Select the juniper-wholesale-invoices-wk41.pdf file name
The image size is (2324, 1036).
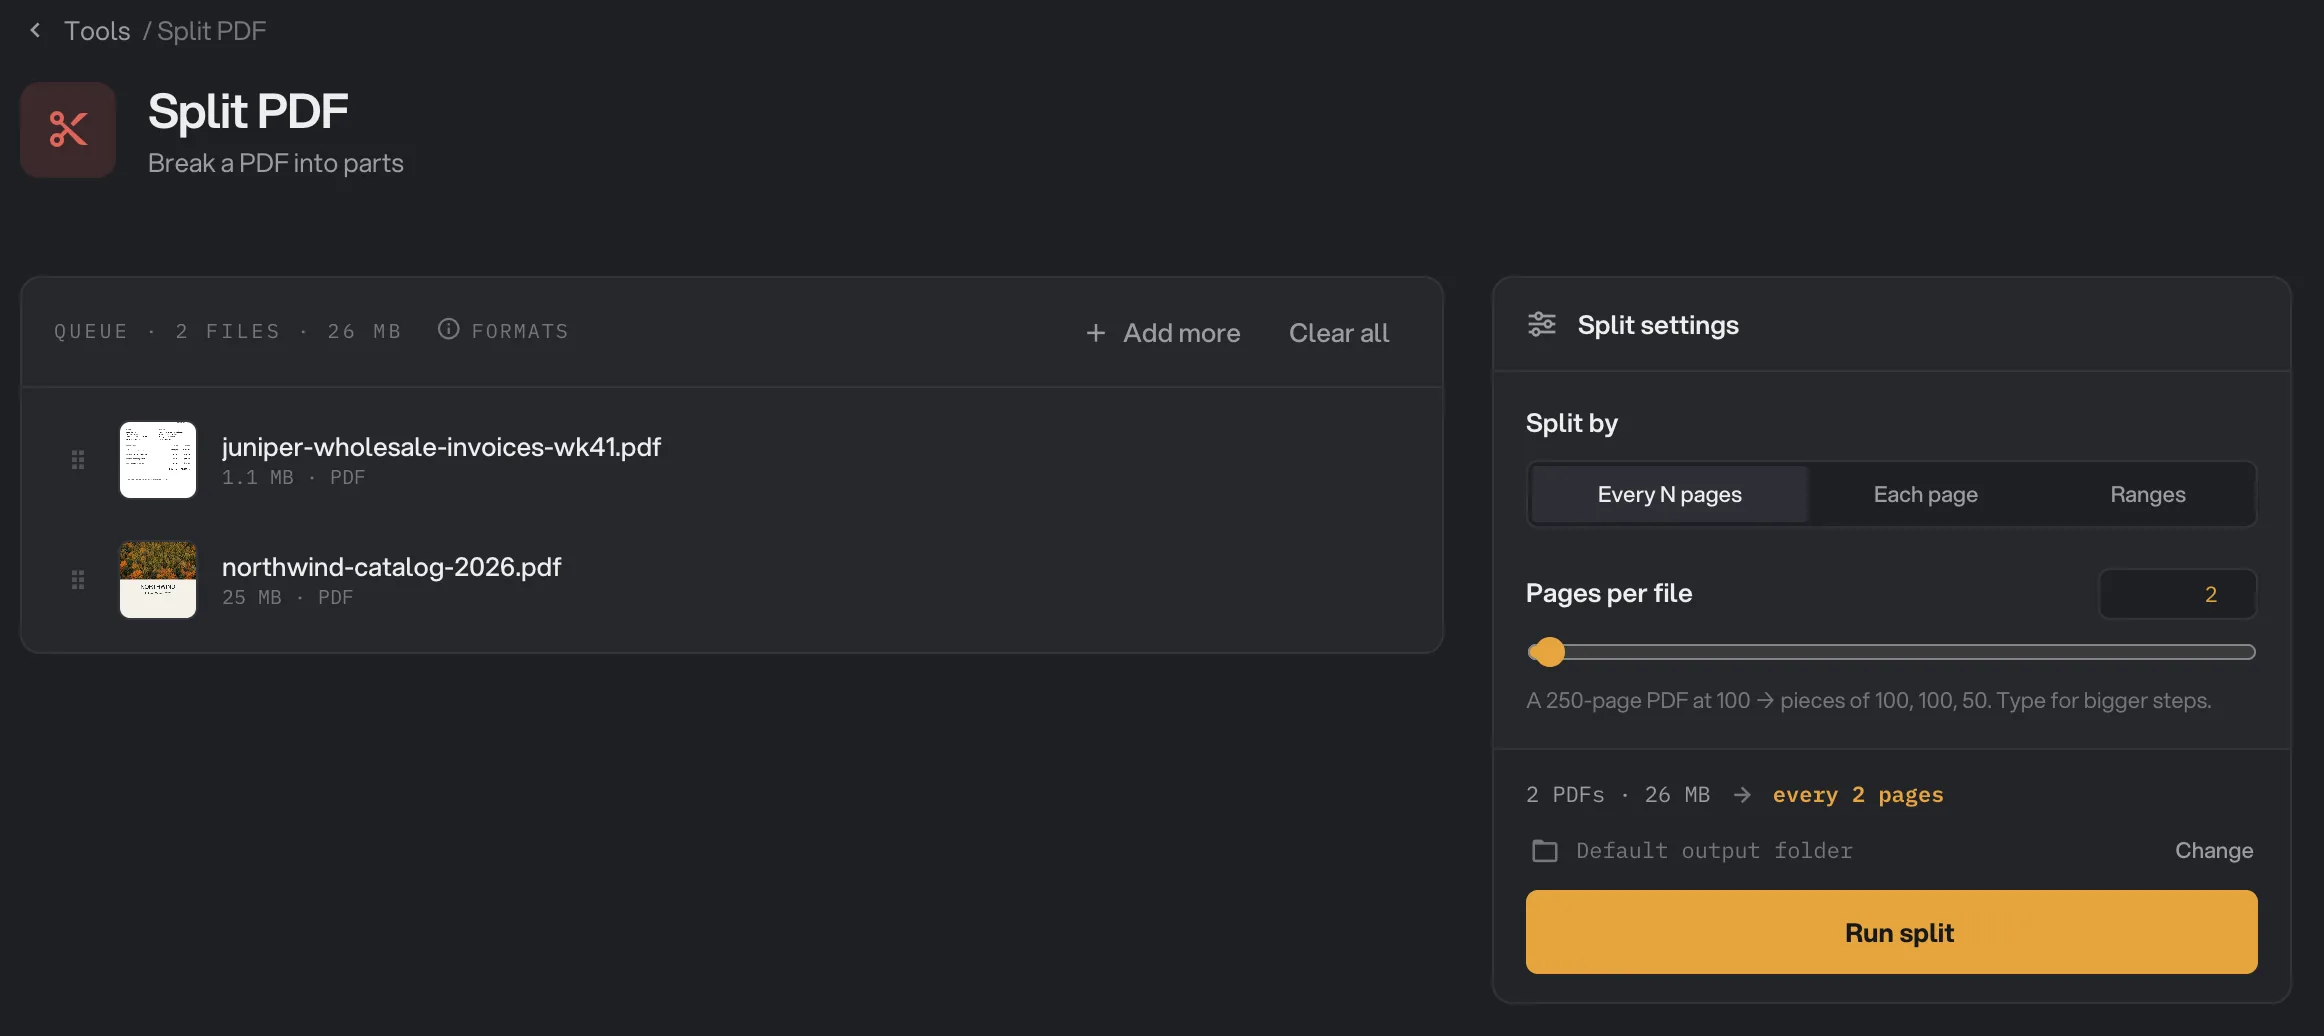click(441, 447)
